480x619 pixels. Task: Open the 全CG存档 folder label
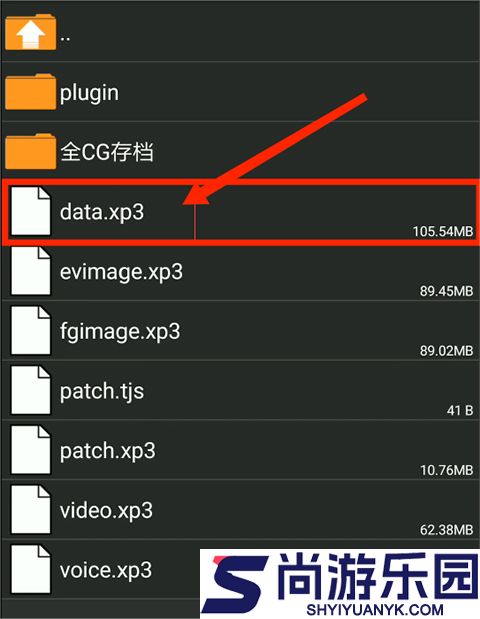107,152
